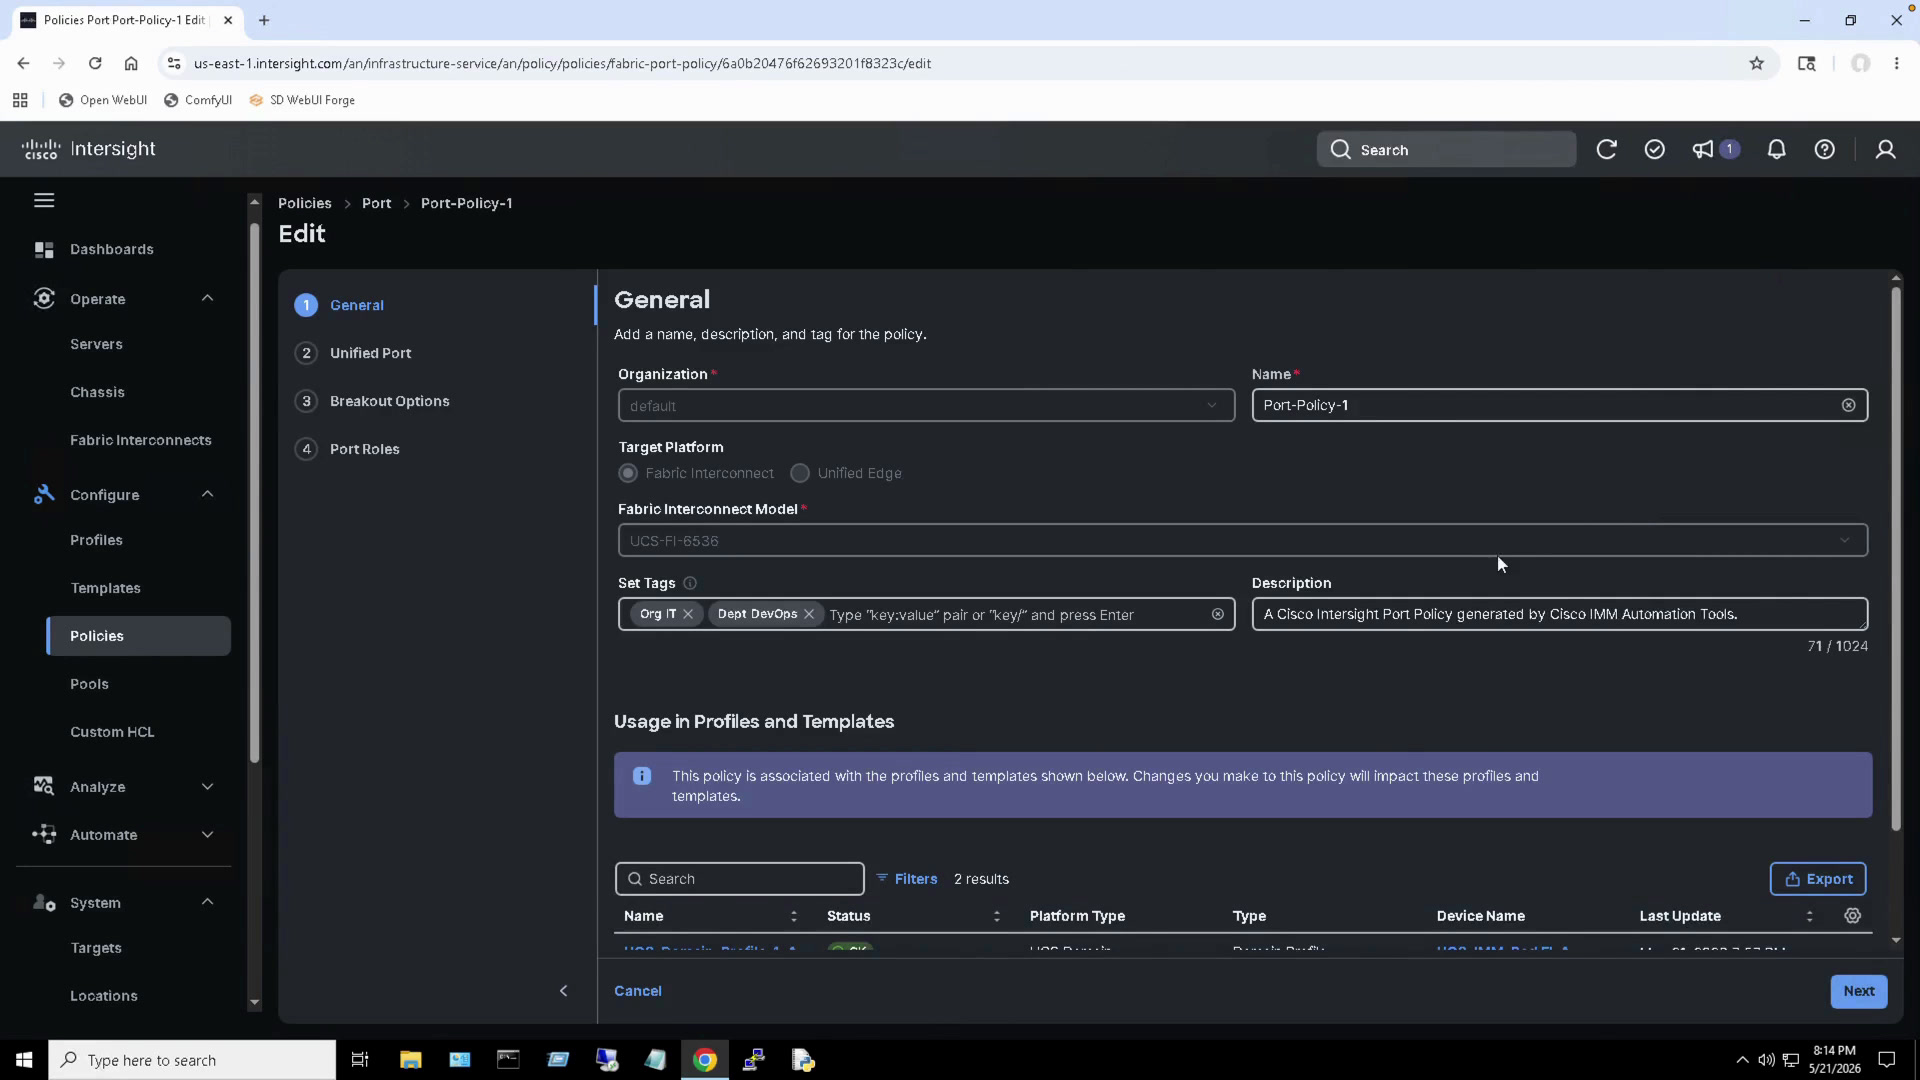Open the help question mark icon
Viewport: 1920px width, 1080px height.
tap(1825, 149)
